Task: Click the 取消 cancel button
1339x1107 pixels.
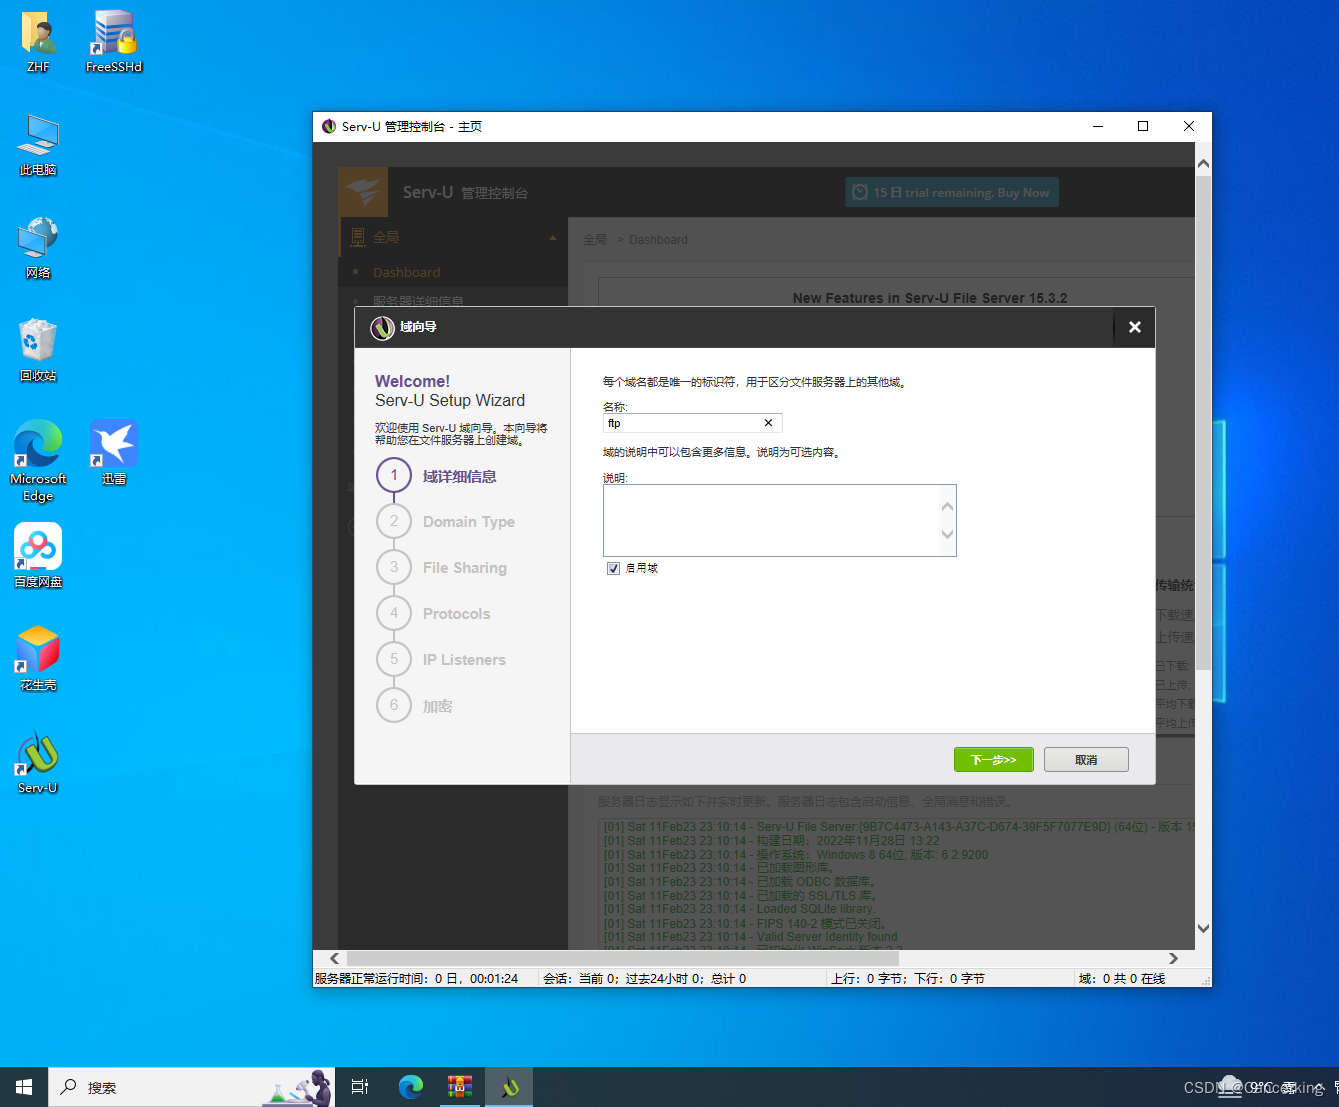Action: [1086, 760]
